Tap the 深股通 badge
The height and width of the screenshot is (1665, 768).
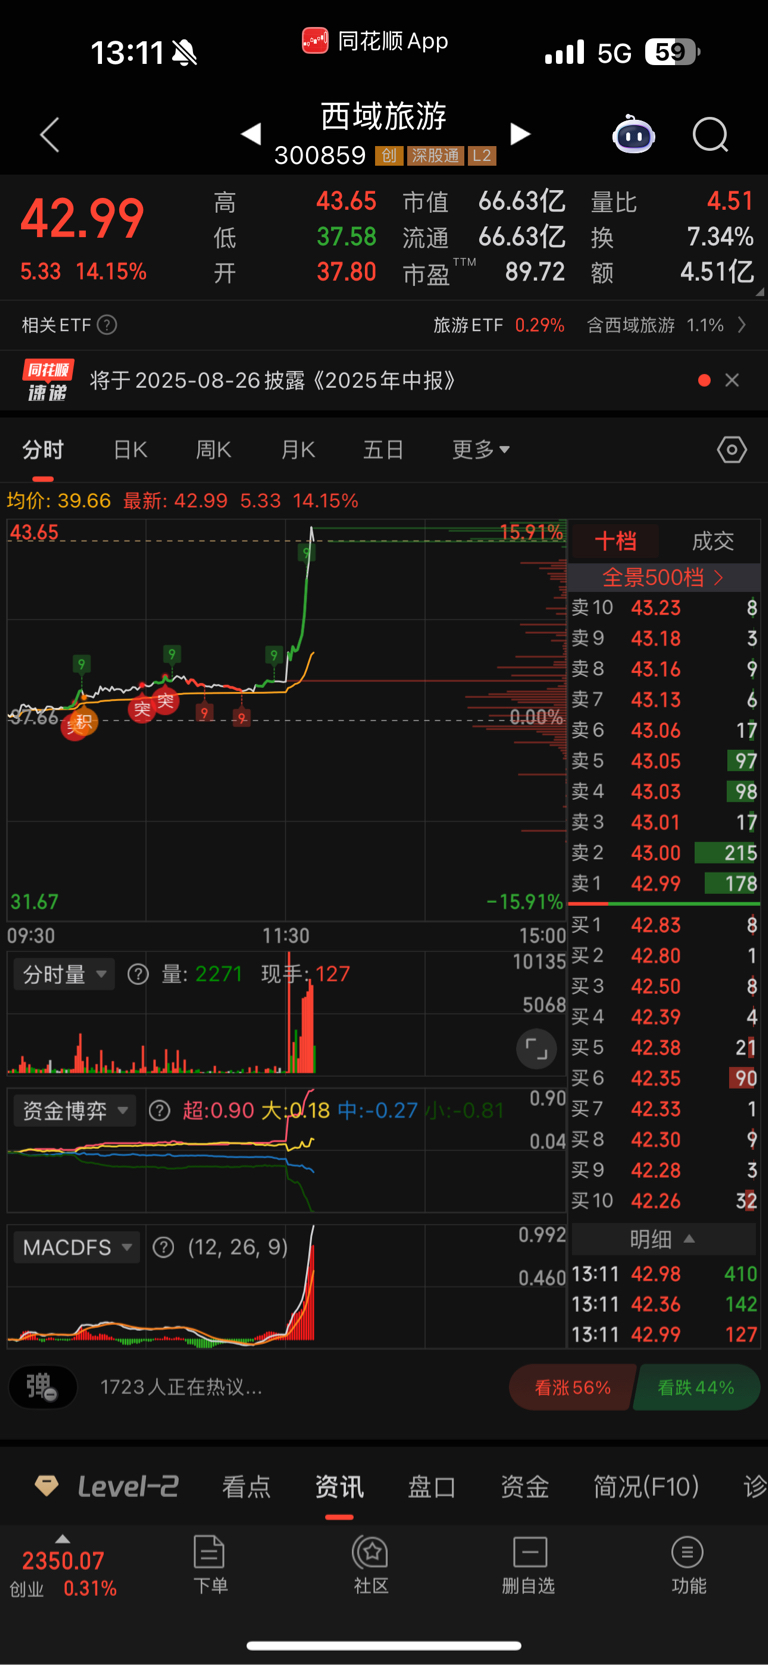(x=435, y=156)
